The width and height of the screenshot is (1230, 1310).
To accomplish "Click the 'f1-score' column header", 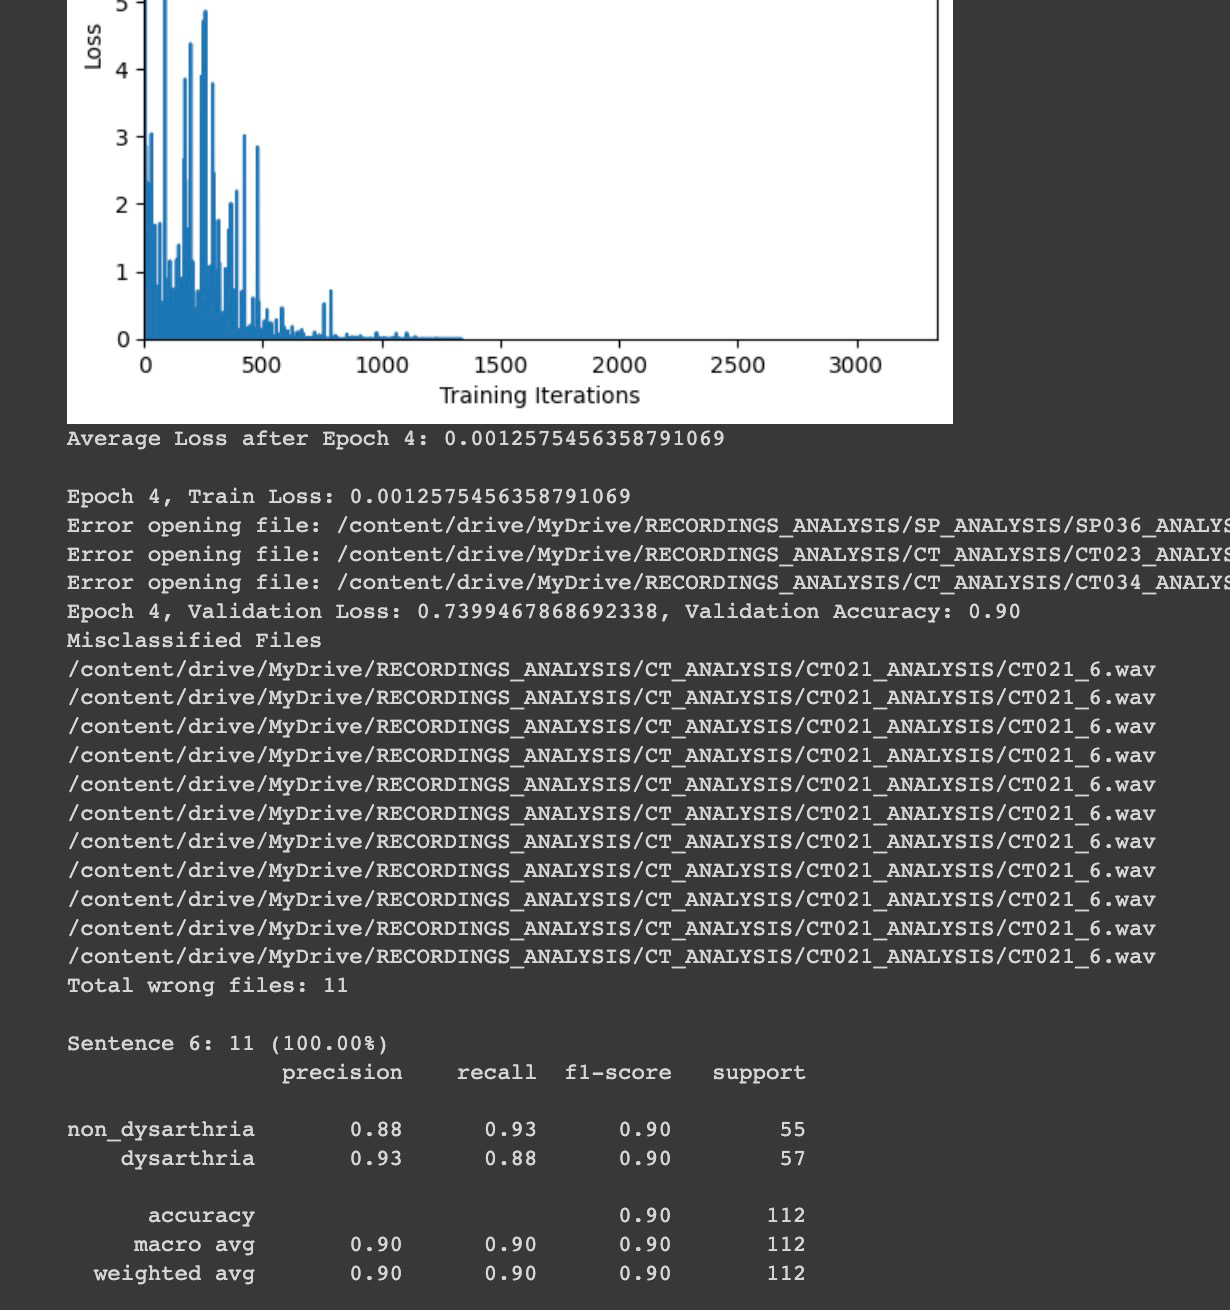I will click(x=618, y=1073).
